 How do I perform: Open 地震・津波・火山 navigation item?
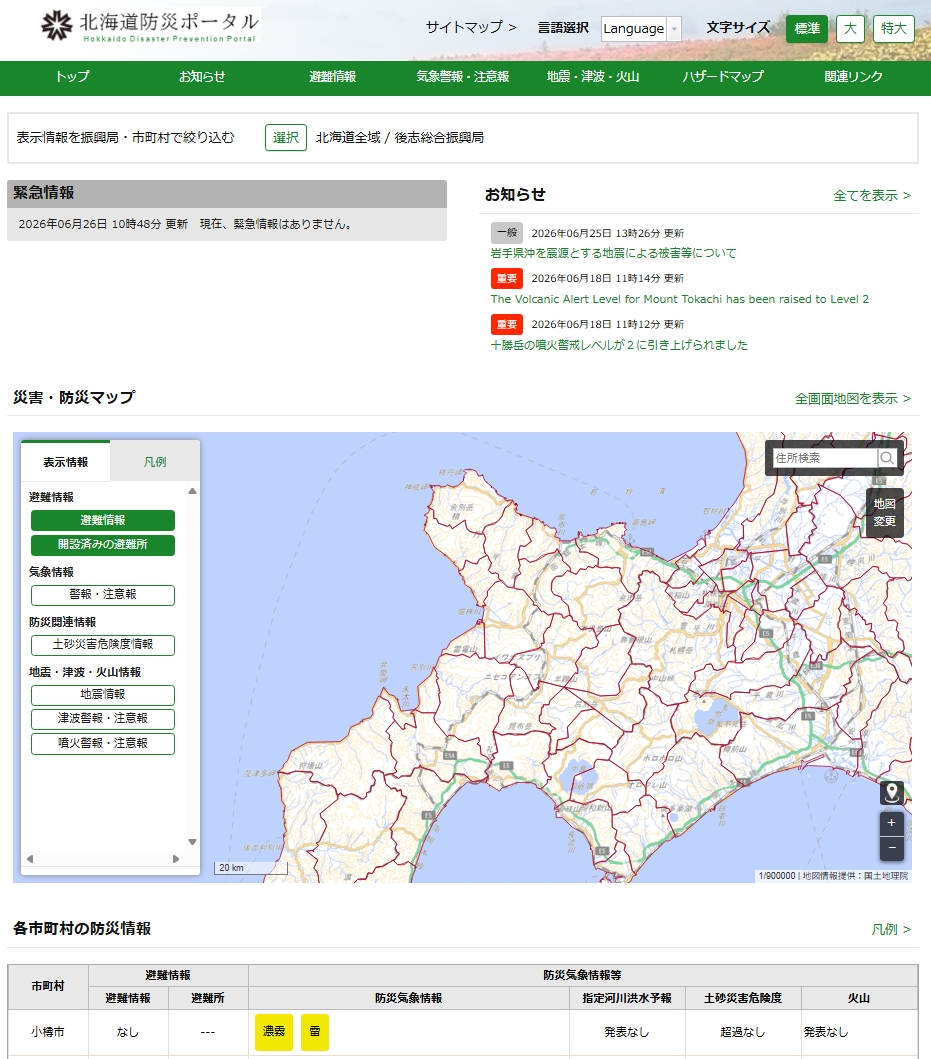point(593,77)
